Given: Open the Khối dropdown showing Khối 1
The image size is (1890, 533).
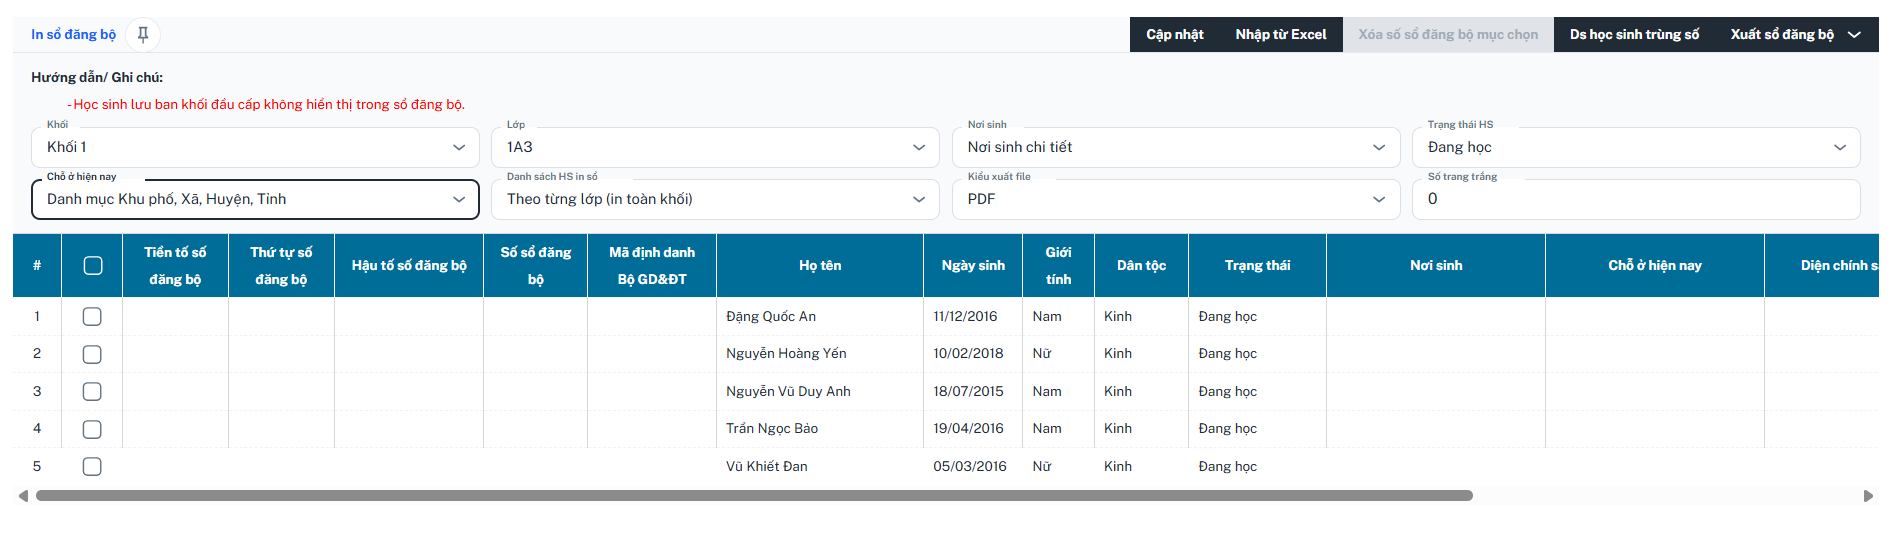Looking at the screenshot, I should [255, 147].
